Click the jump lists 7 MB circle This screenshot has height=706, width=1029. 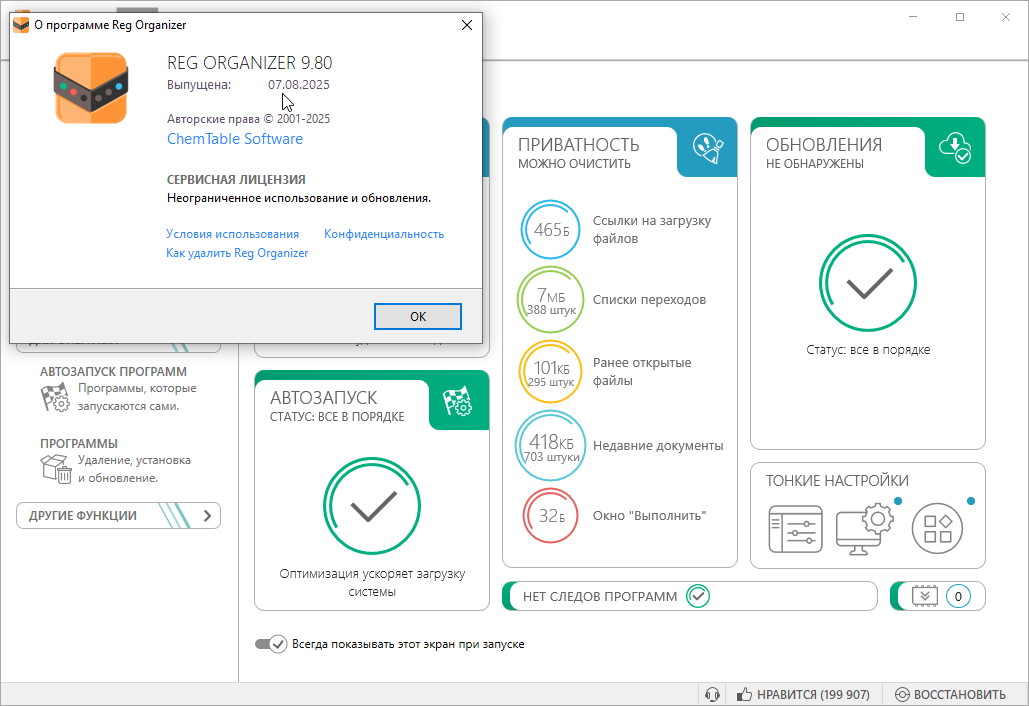coord(551,301)
